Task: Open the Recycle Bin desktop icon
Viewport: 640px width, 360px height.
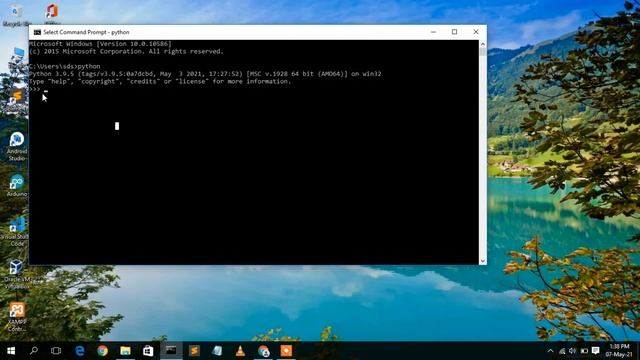Action: pos(16,15)
